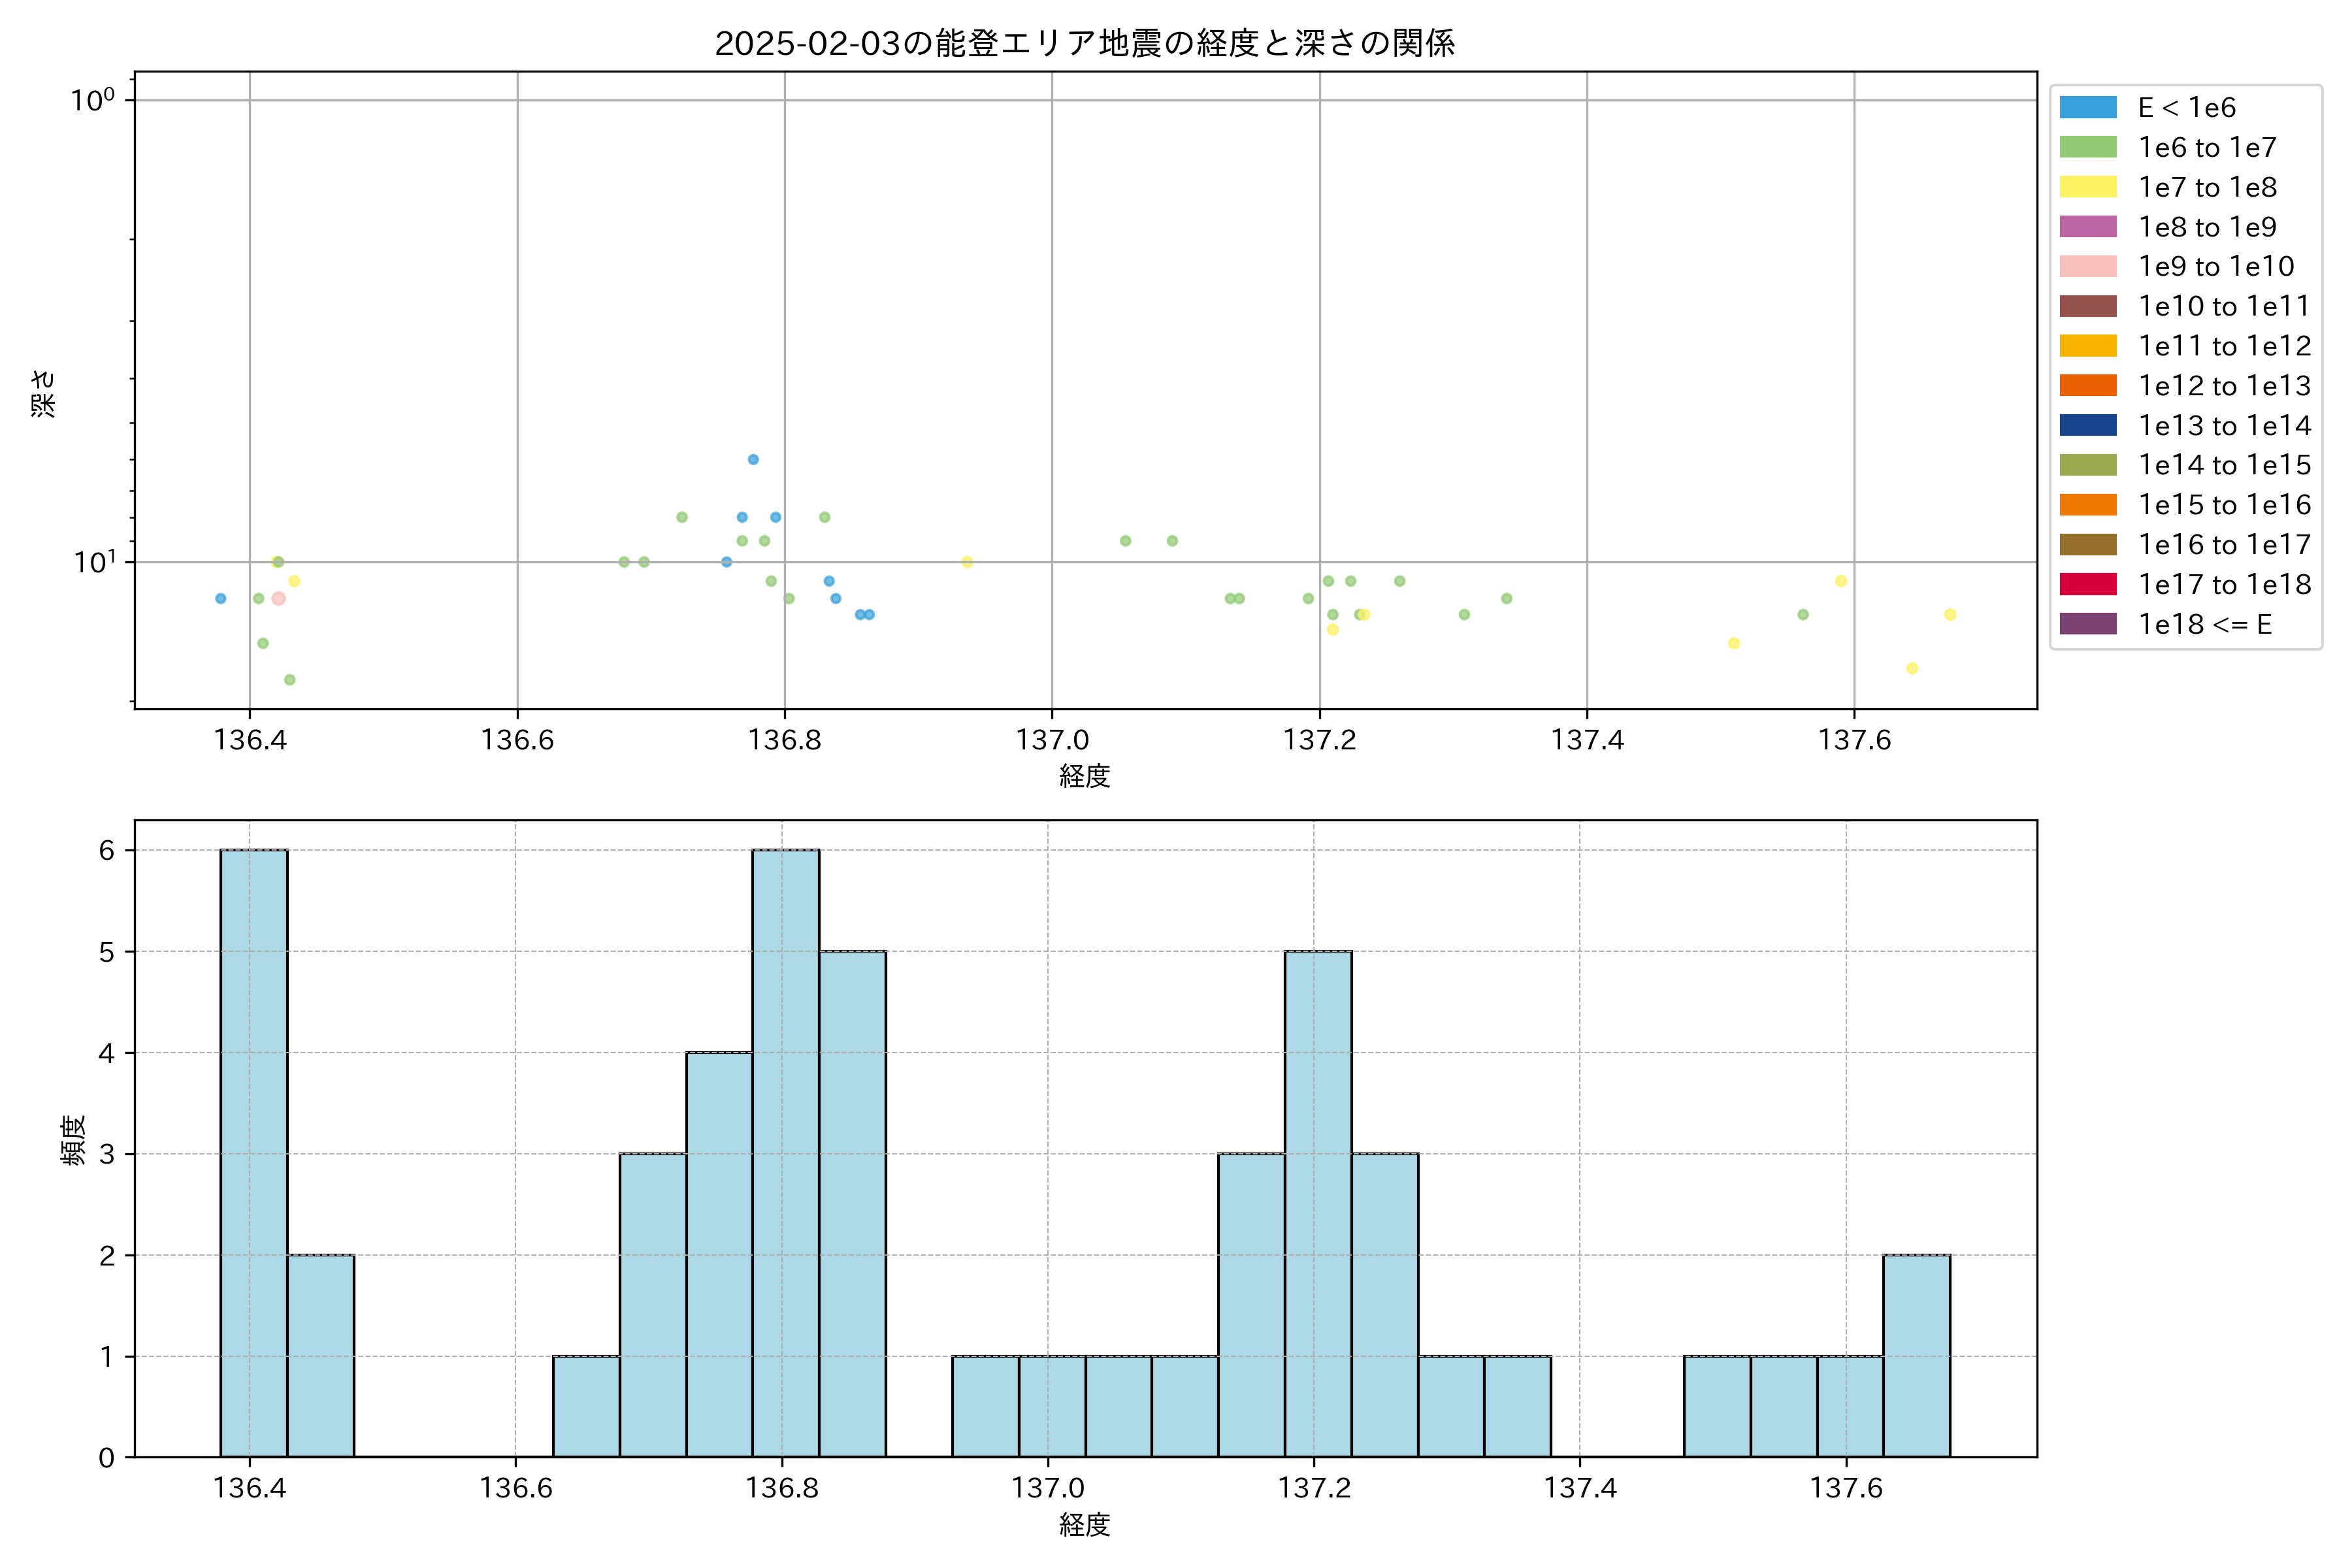Click the height-5 histogram bar at 137.2
The height and width of the screenshot is (1568, 2352).
pos(1318,1203)
